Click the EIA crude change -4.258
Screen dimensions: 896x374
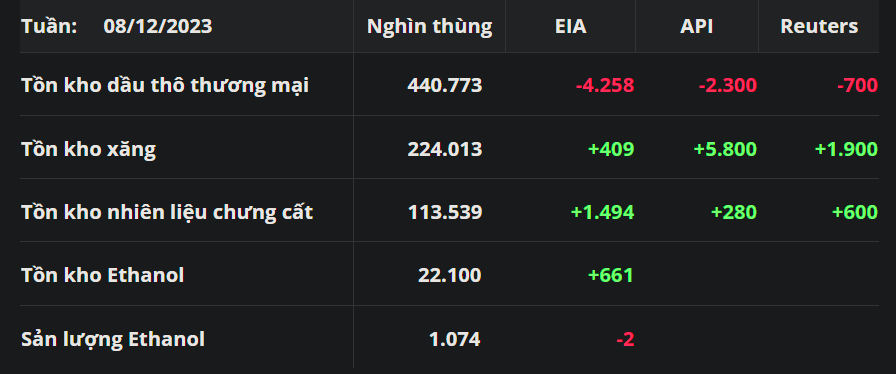[x=605, y=86]
